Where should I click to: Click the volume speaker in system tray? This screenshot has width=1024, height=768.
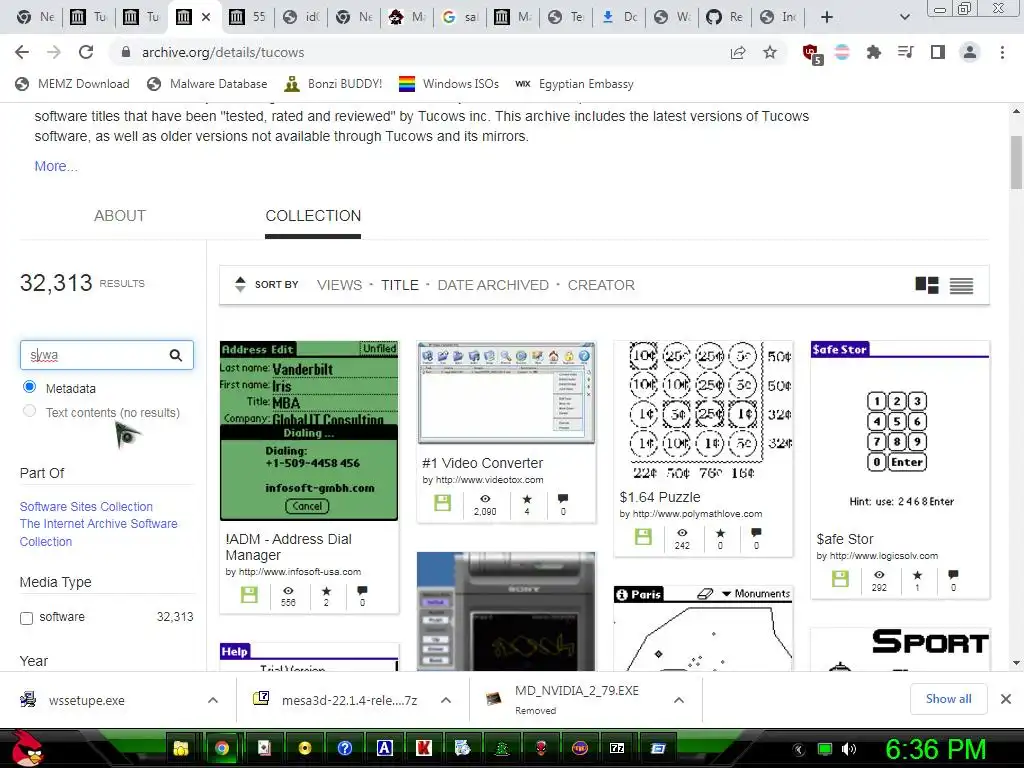[x=849, y=749]
